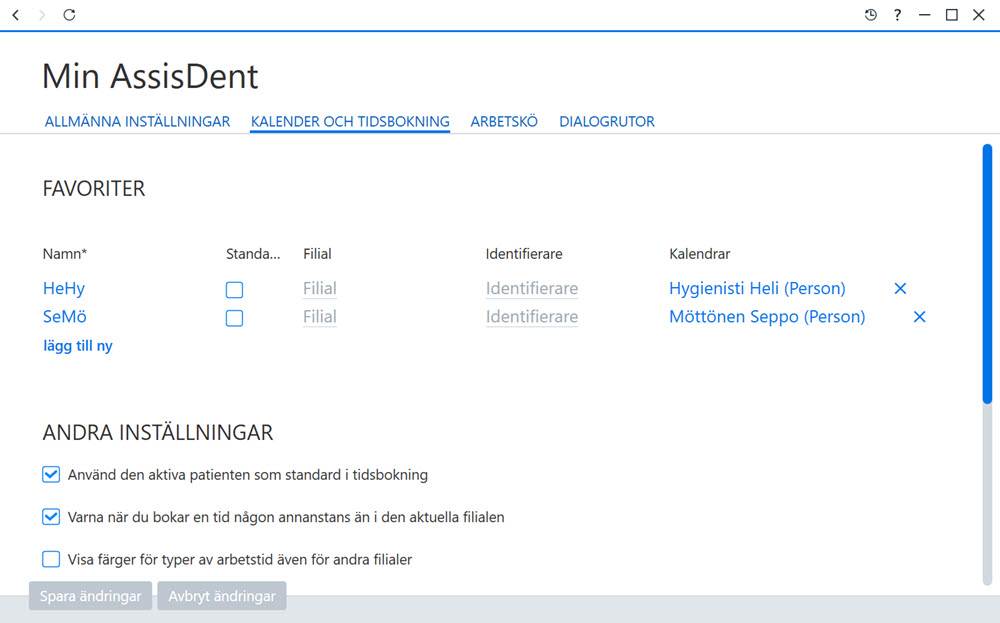Click the blue vertical scrollbar thumb
This screenshot has height=623, width=1000.
(987, 274)
